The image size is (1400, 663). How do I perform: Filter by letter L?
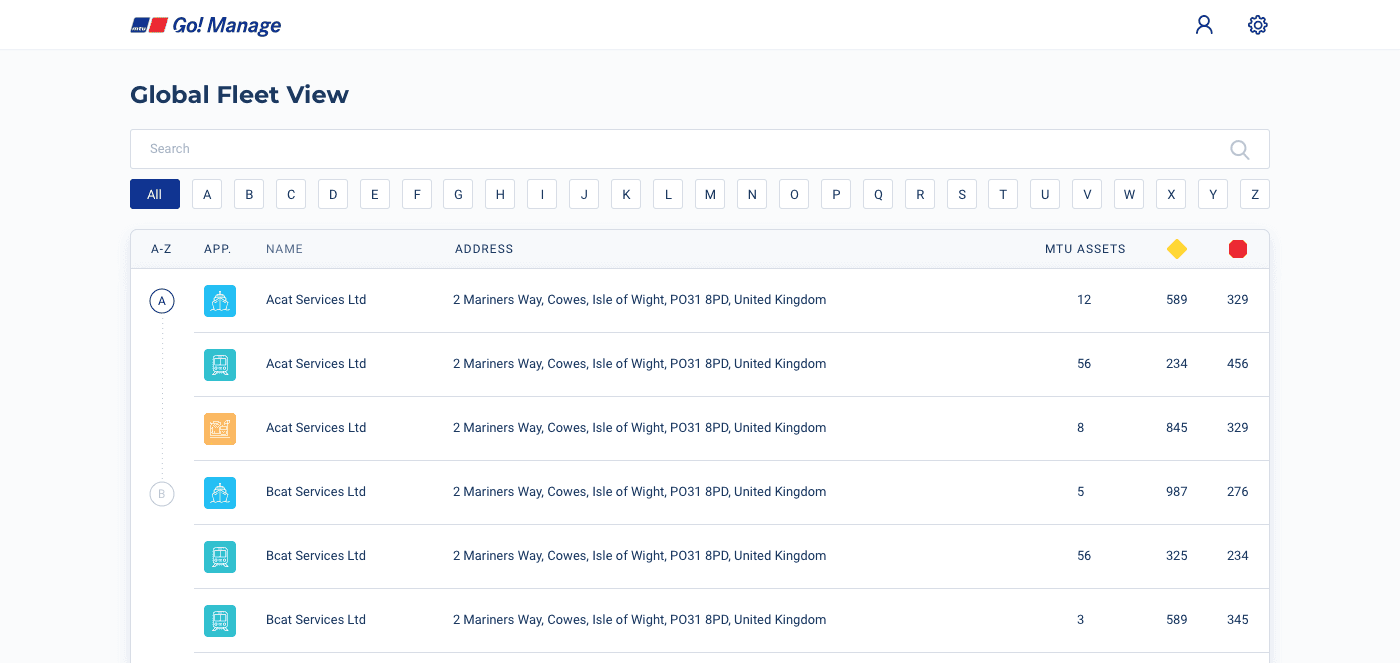coord(668,194)
